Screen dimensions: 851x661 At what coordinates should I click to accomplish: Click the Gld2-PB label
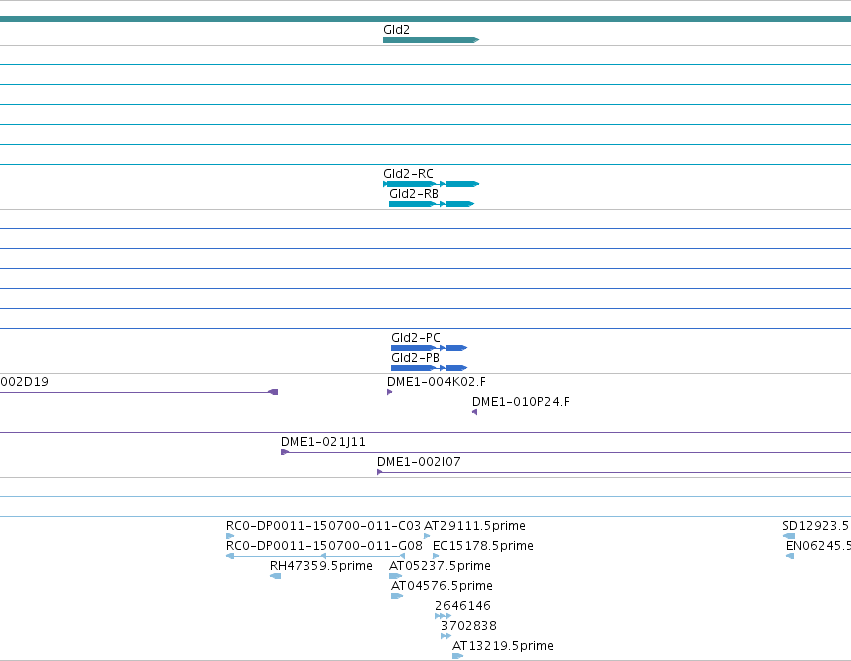pos(415,358)
